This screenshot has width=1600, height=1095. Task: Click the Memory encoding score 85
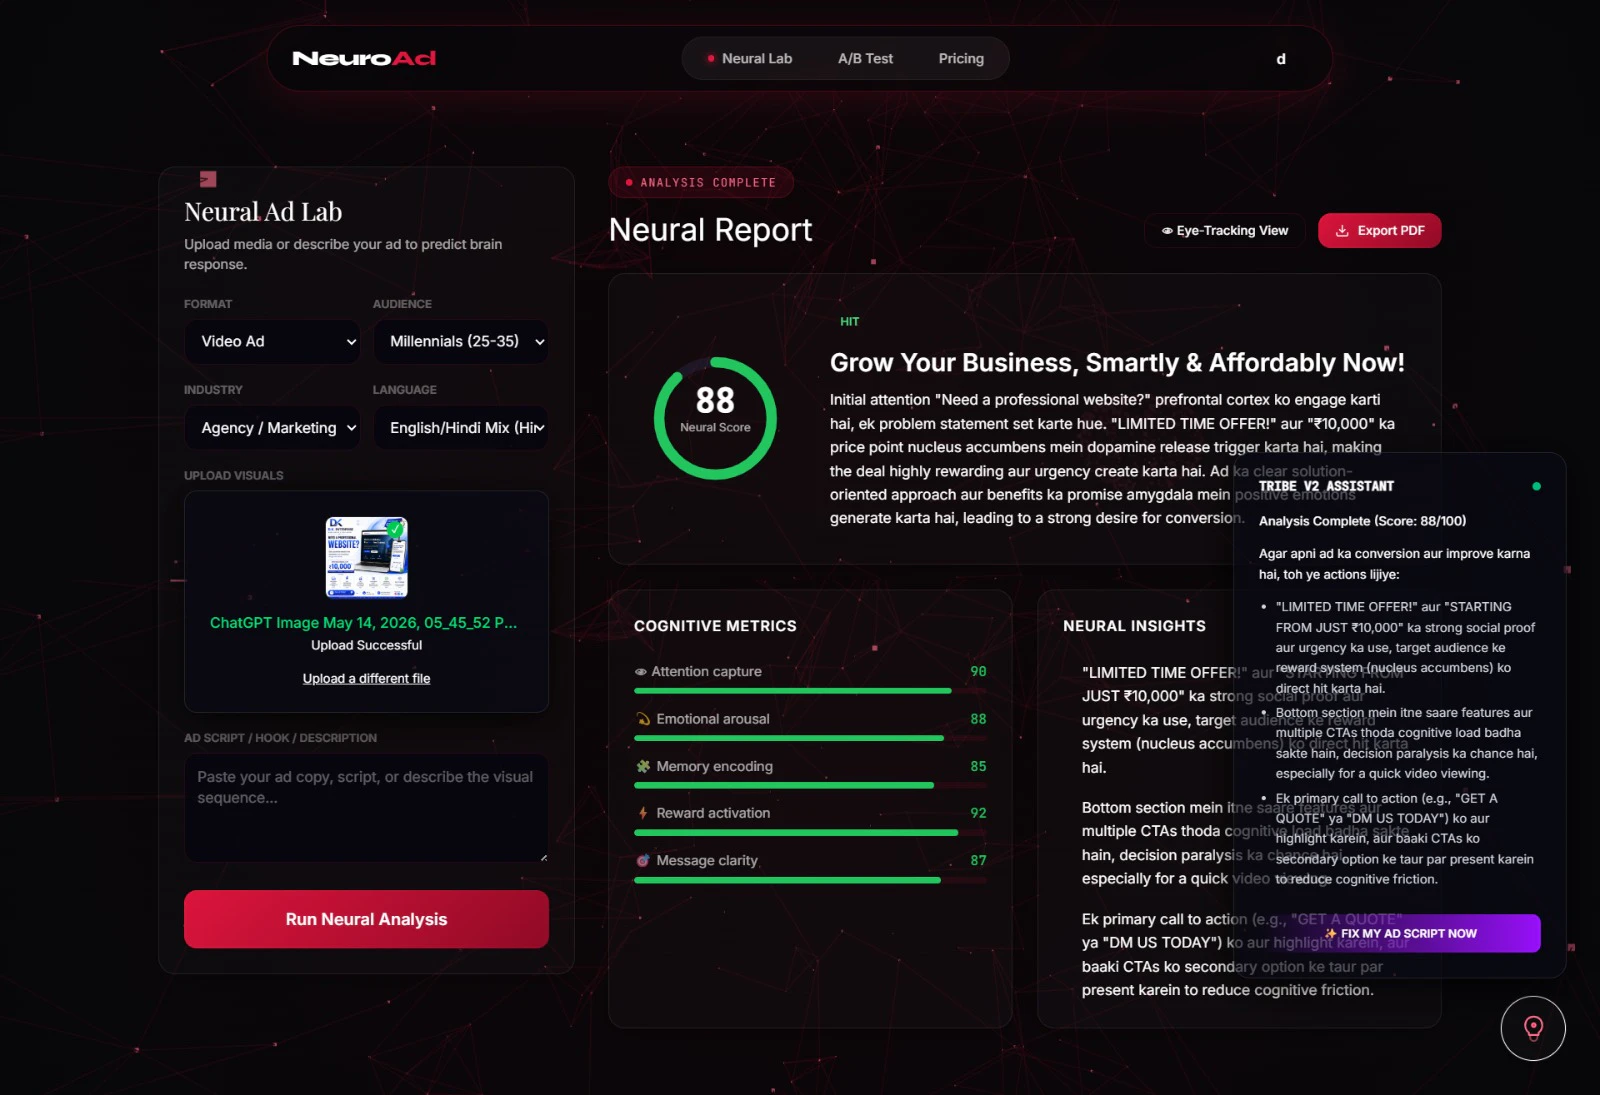point(978,766)
